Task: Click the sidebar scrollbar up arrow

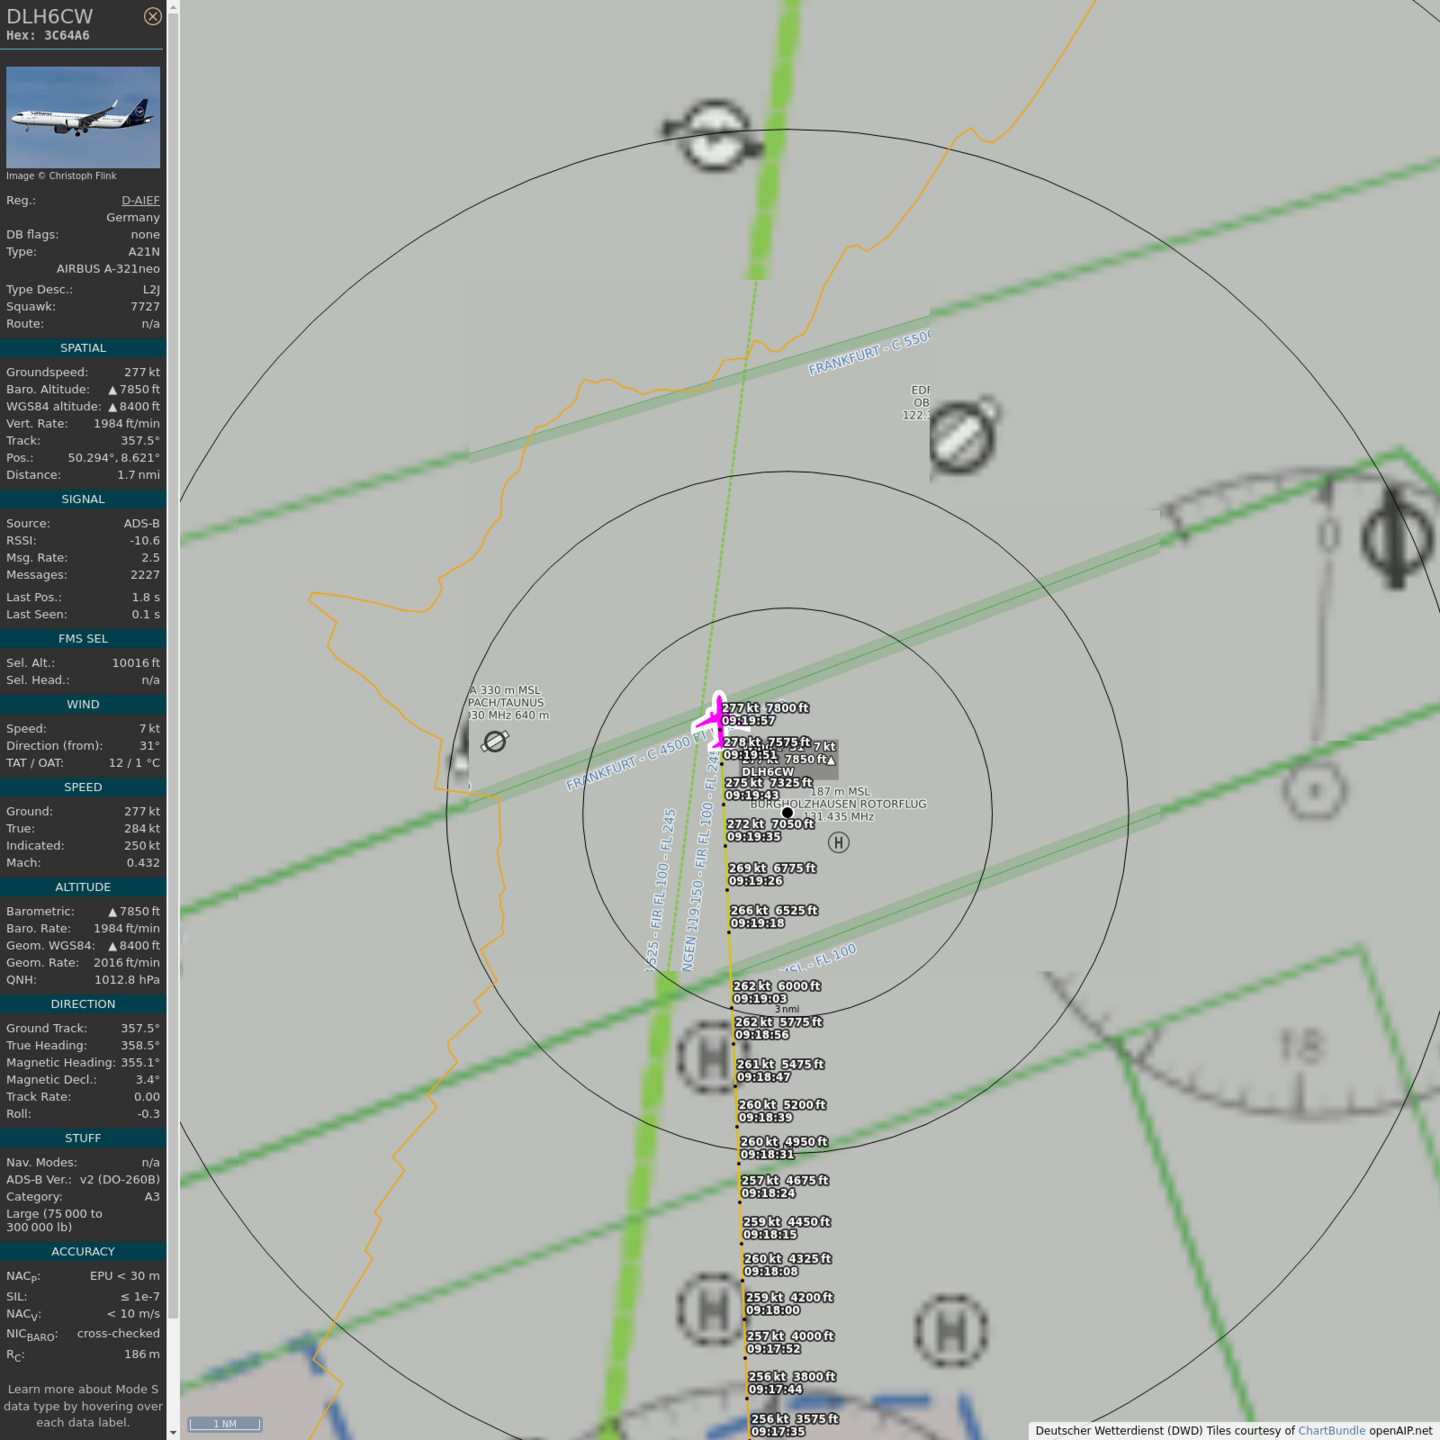Action: click(173, 7)
